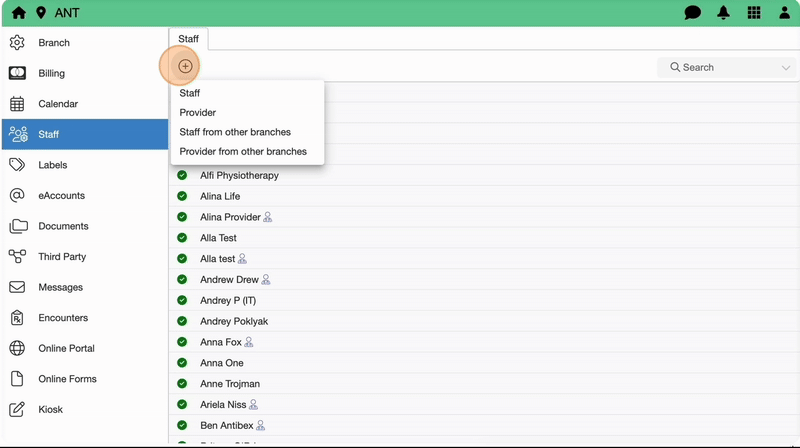Click the add plus circle button
The image size is (800, 448).
click(185, 66)
